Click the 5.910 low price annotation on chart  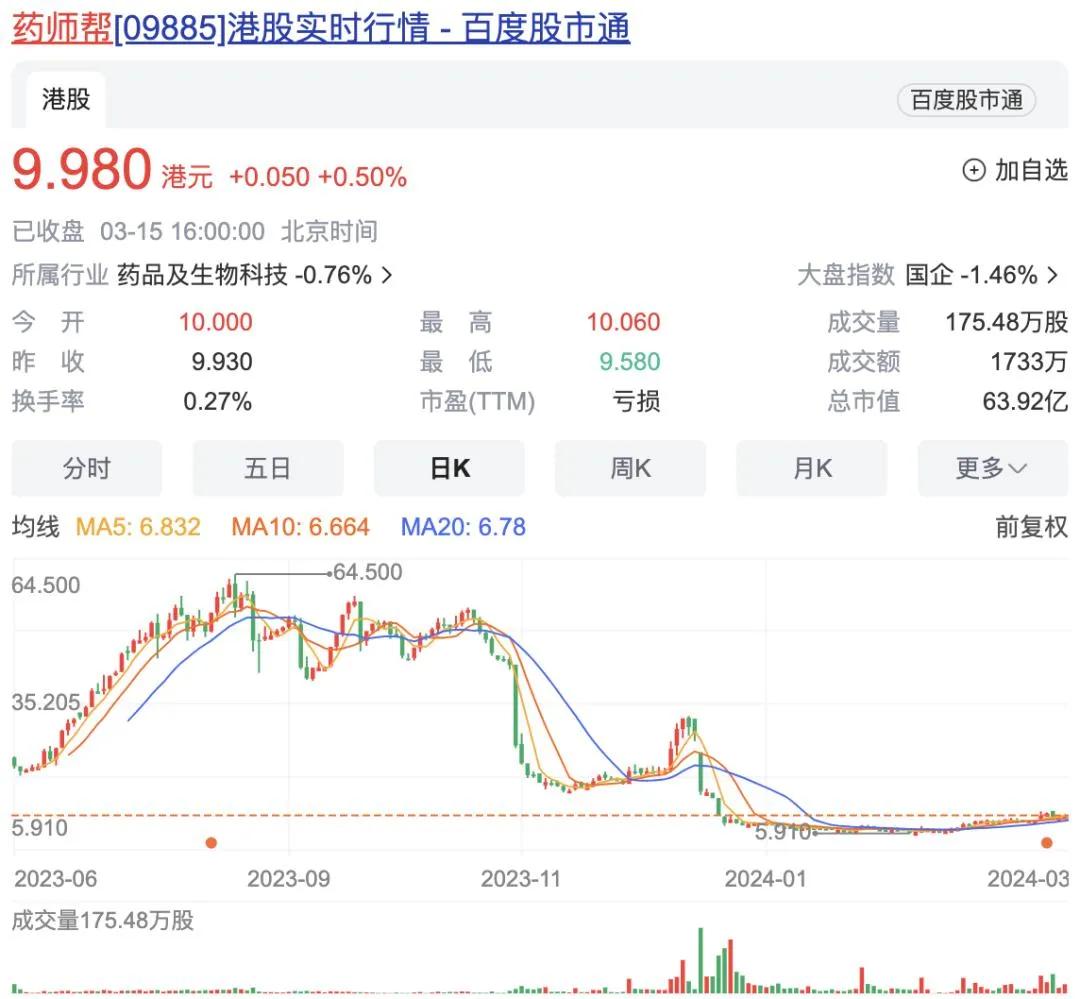(x=783, y=832)
